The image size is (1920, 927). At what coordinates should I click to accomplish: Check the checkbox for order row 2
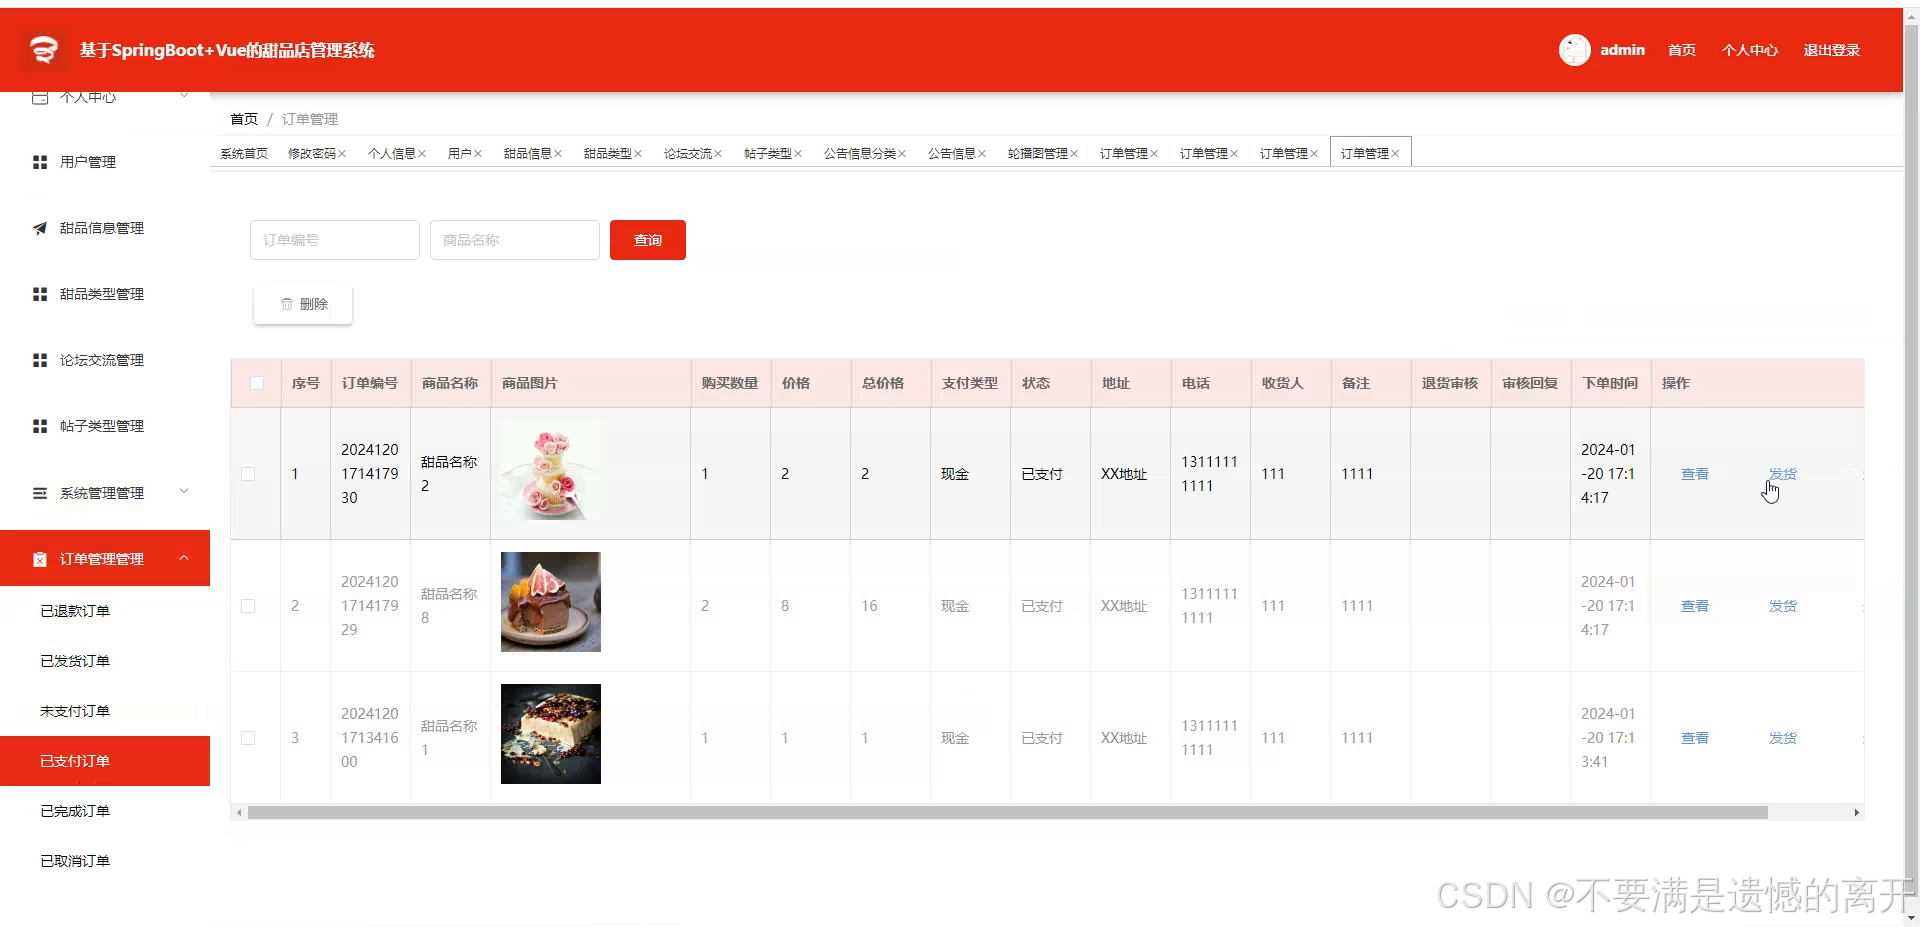(x=248, y=606)
